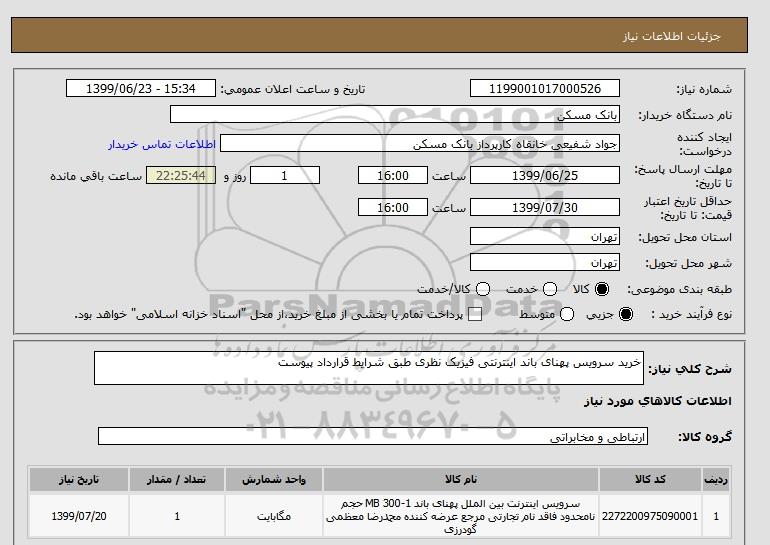Open the buyer contact information link
The image size is (770, 545).
[162, 144]
